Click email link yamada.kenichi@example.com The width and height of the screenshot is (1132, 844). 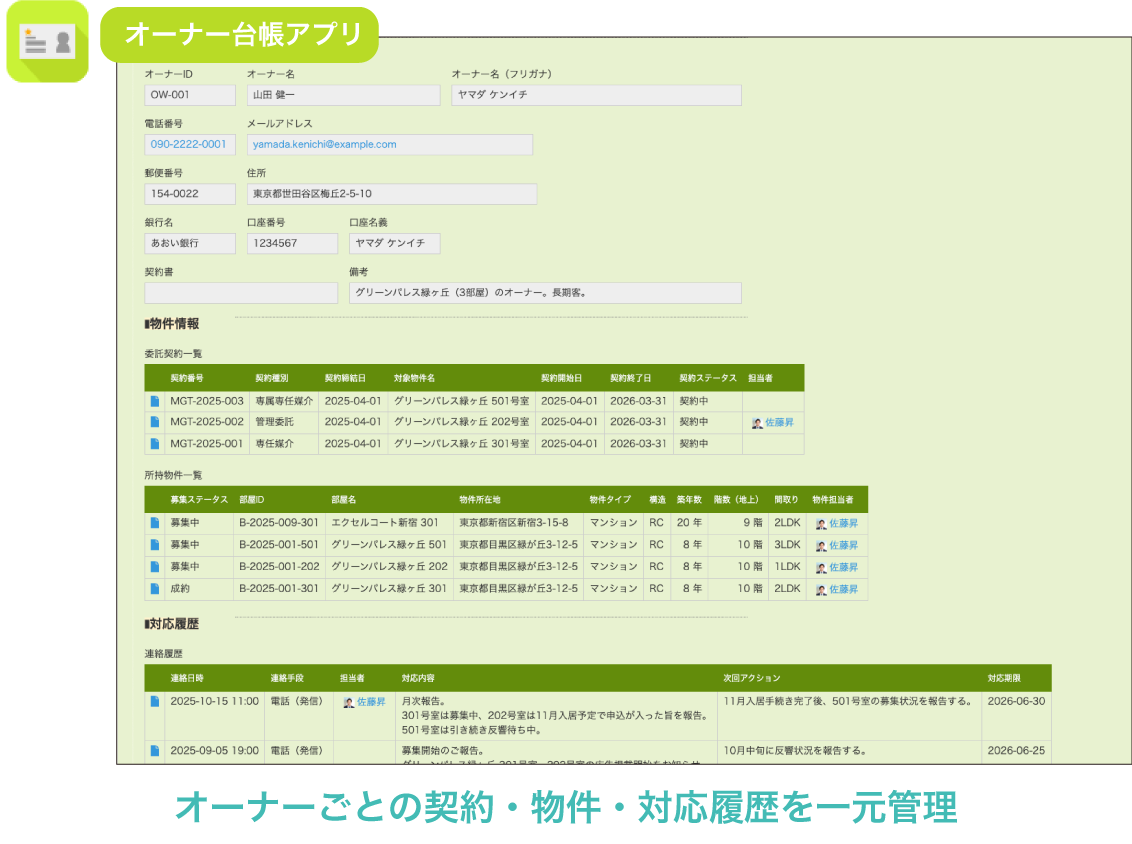click(324, 144)
